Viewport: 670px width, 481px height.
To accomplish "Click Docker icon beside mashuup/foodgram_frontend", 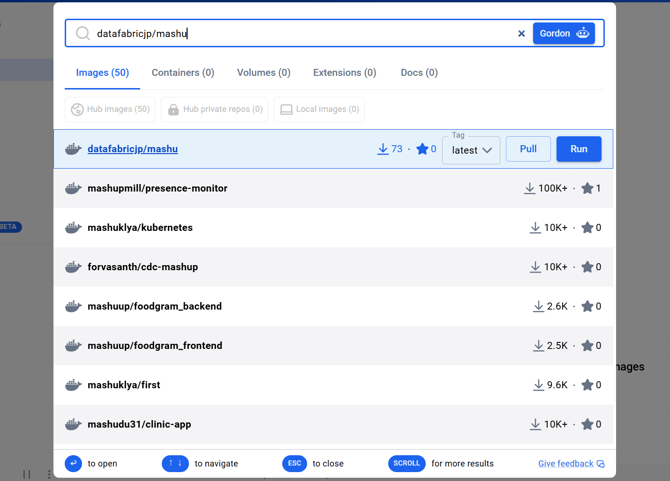I will coord(73,345).
